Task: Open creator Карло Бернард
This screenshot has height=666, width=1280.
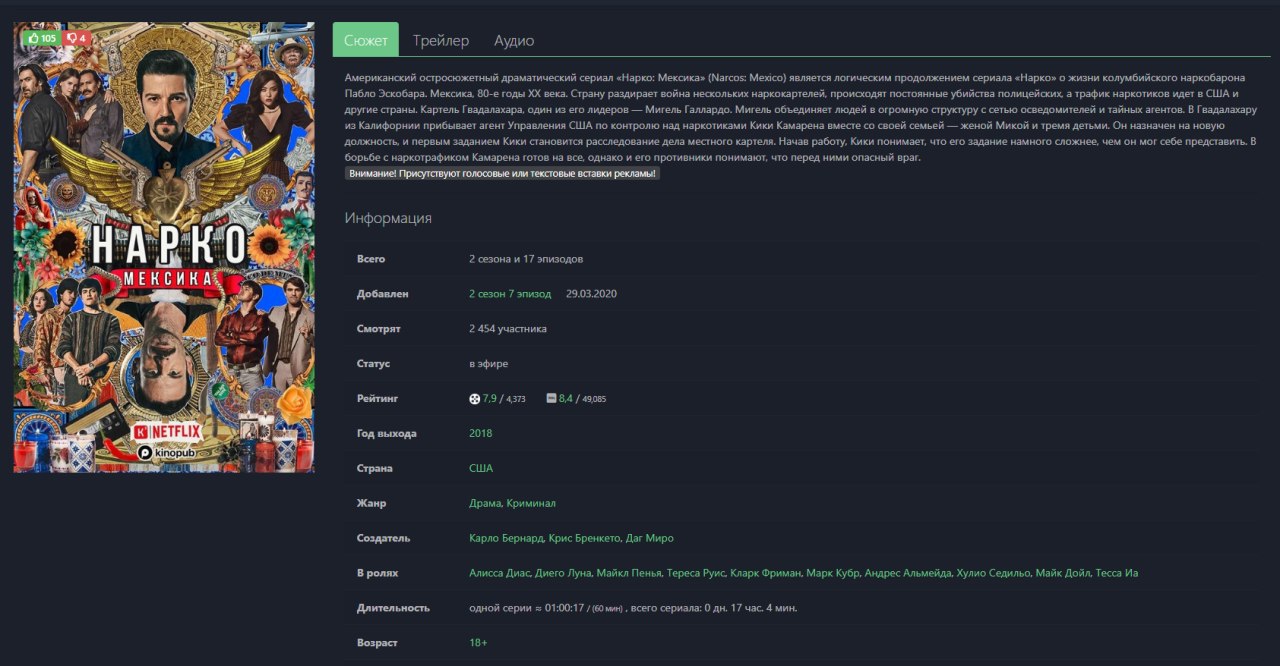Action: [x=507, y=538]
